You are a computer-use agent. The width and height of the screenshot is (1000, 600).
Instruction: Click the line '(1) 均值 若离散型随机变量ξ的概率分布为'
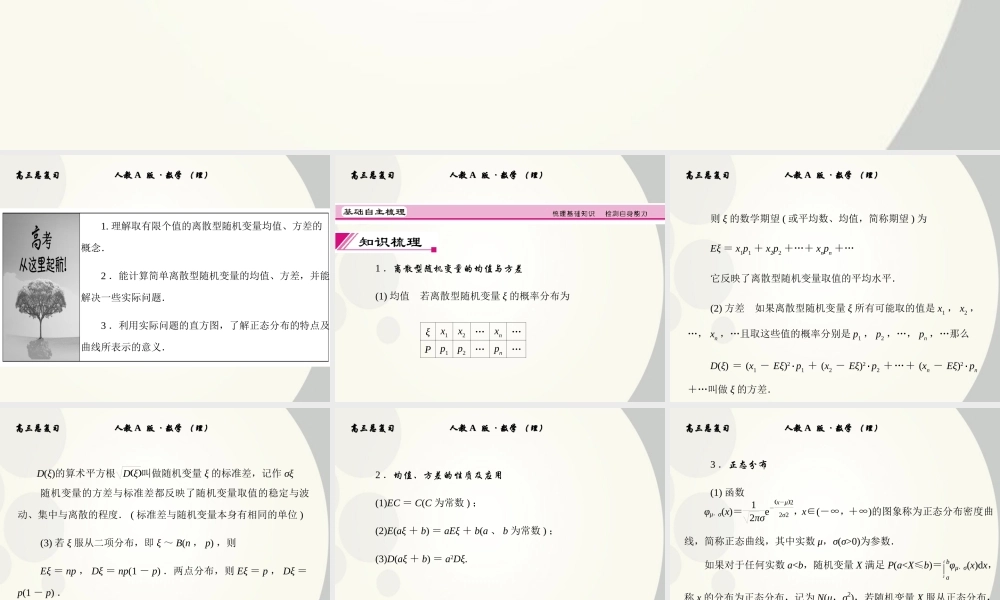(x=472, y=296)
